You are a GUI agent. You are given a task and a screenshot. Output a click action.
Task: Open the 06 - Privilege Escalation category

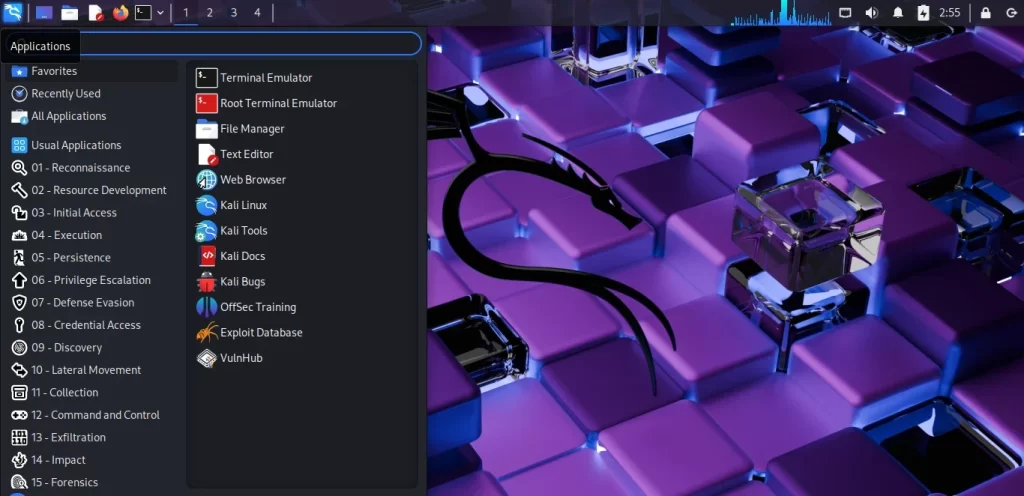(92, 280)
